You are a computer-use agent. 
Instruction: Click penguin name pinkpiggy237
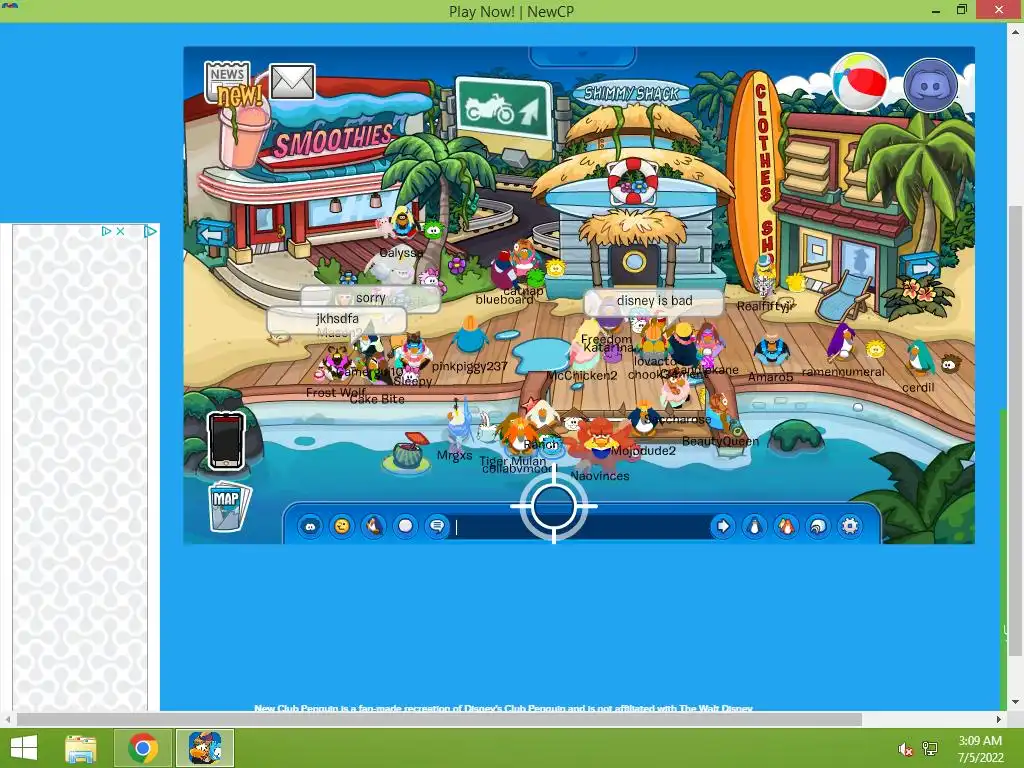[470, 366]
